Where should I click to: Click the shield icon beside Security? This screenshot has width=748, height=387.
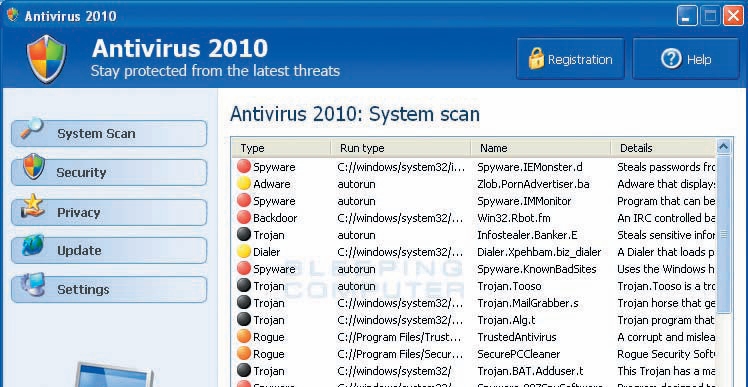tap(33, 167)
